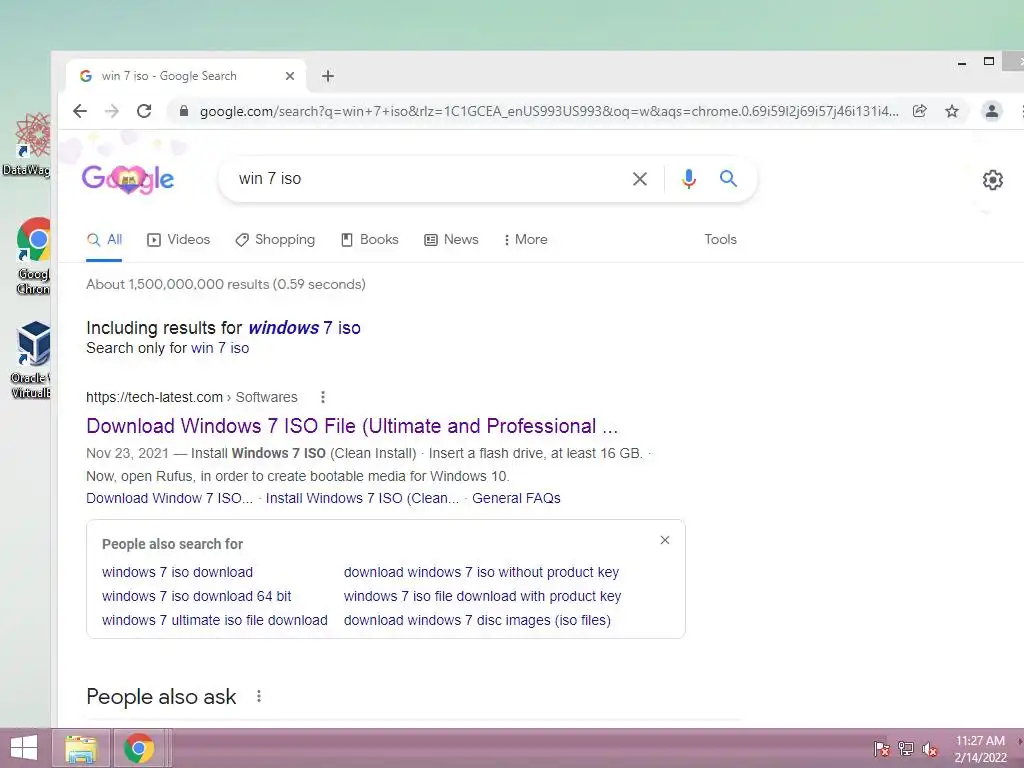Click 'download windows 7 disc images (iso files)'
Viewport: 1024px width, 768px height.
coord(477,620)
